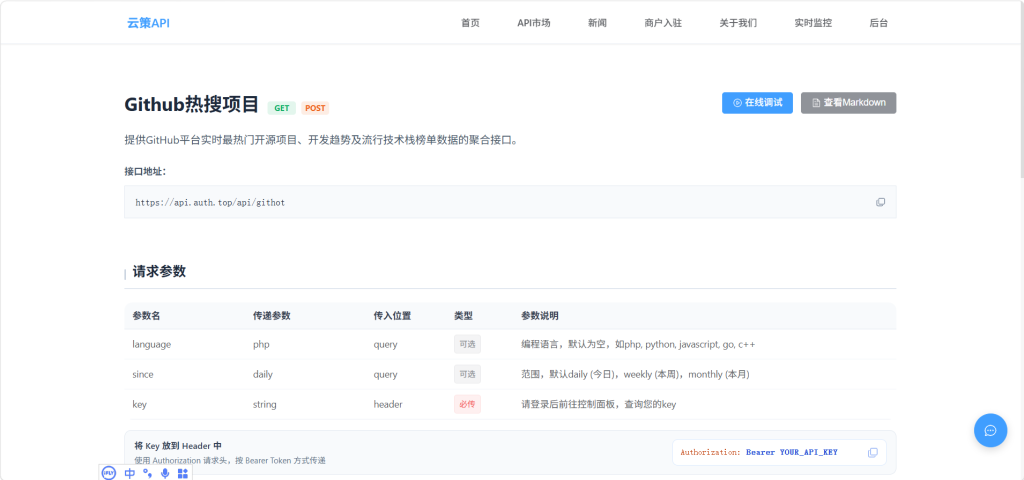Click the string value cell

pyautogui.click(x=264, y=404)
